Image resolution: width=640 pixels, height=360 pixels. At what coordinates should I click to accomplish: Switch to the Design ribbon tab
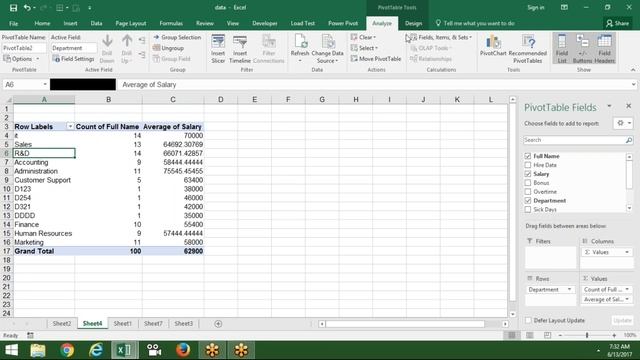pos(413,23)
